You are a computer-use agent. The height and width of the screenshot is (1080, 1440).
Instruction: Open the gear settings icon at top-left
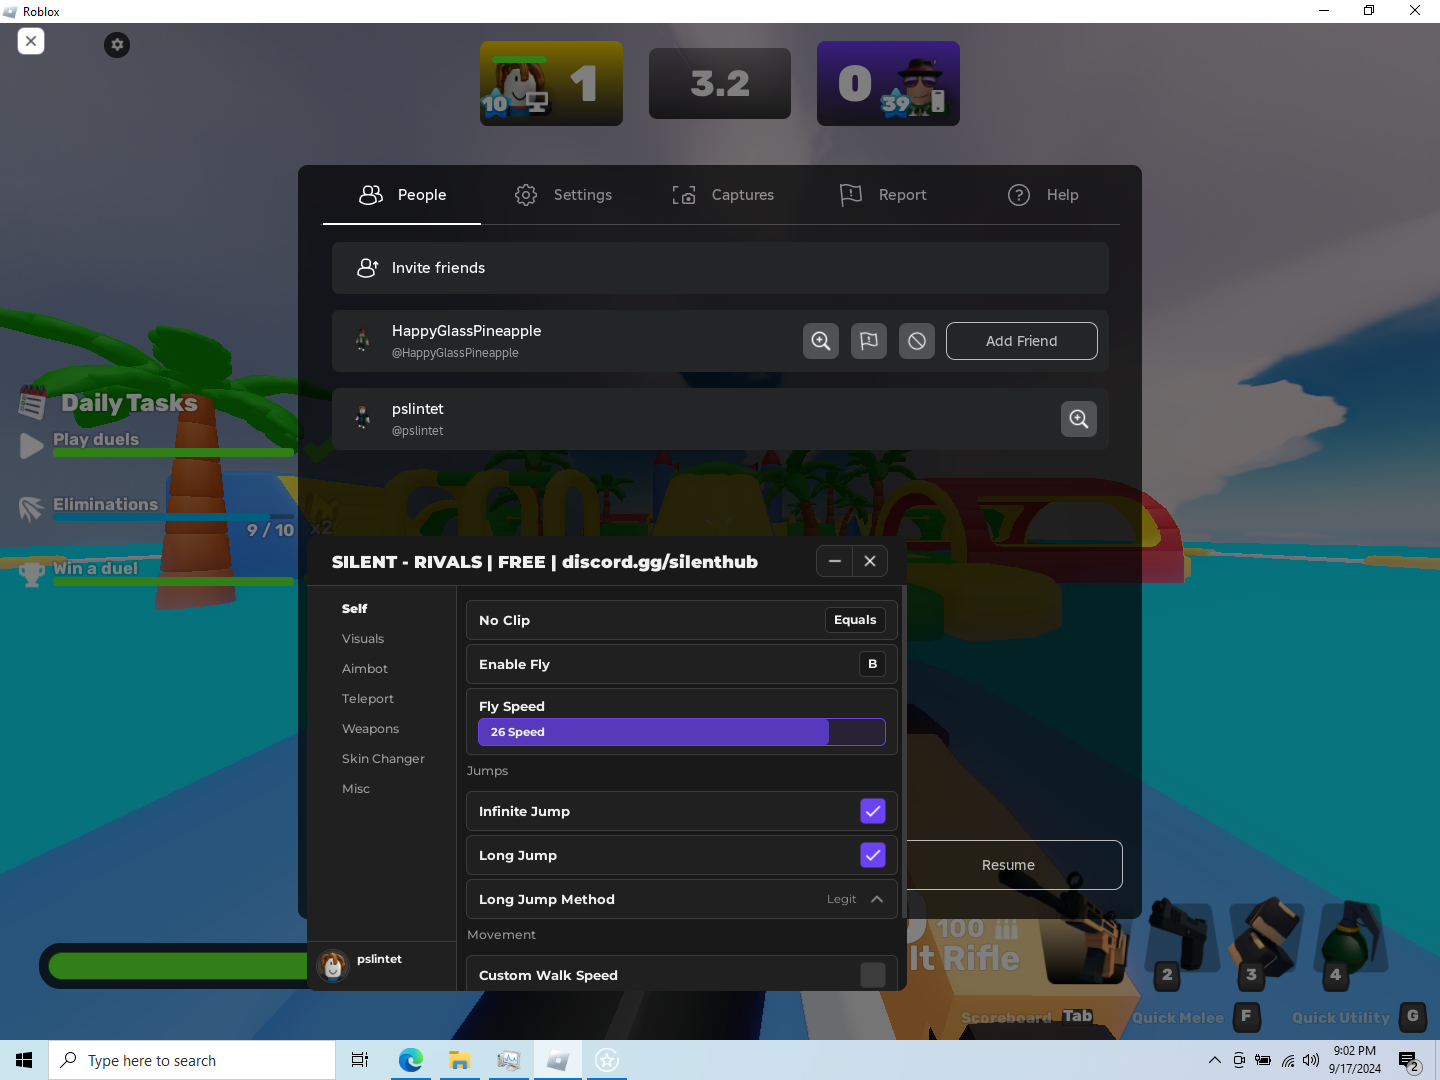pos(117,44)
